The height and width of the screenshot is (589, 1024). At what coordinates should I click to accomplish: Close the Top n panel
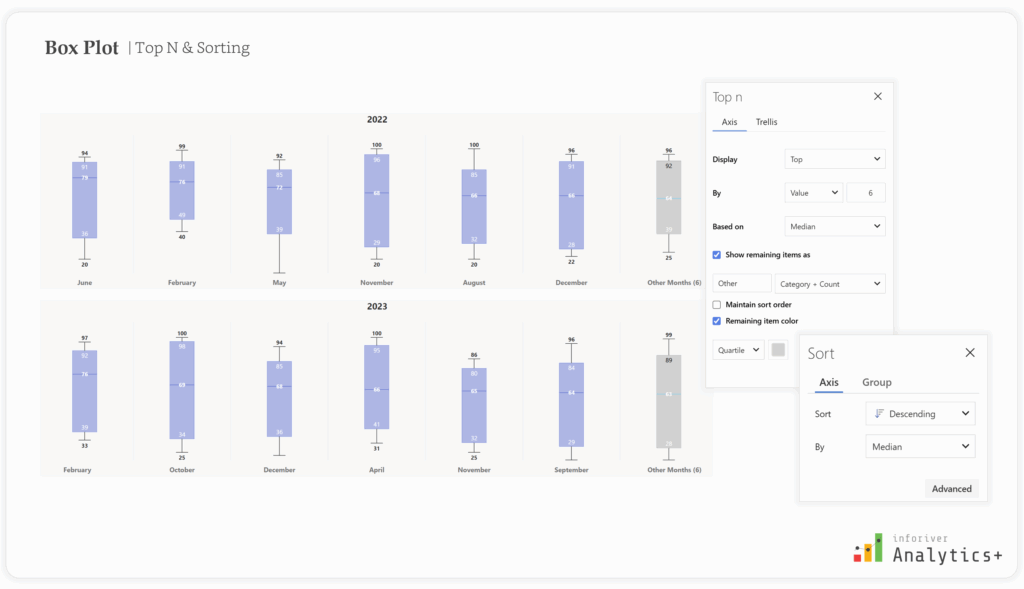tap(878, 96)
